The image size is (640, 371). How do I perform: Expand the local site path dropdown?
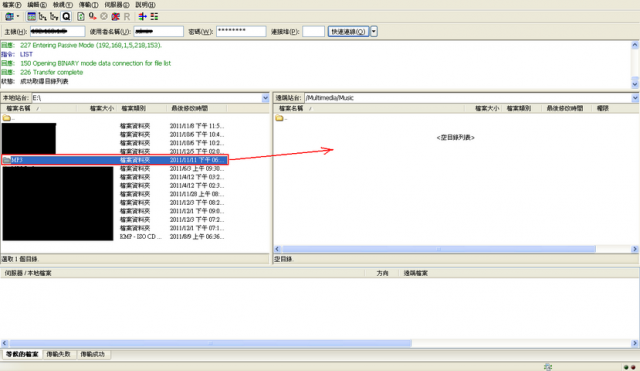(x=265, y=98)
